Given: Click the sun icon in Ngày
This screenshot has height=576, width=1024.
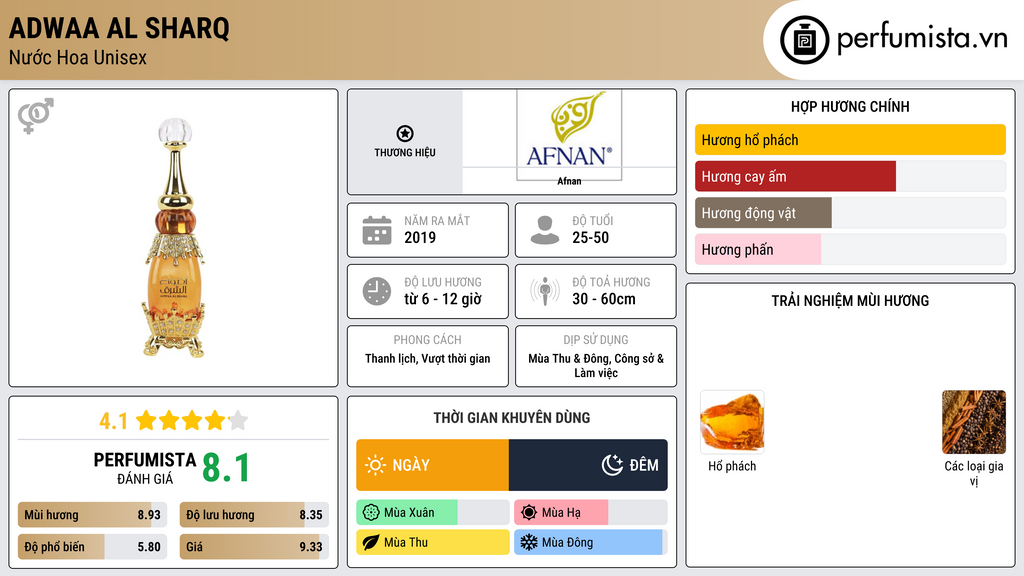Looking at the screenshot, I should [375, 465].
